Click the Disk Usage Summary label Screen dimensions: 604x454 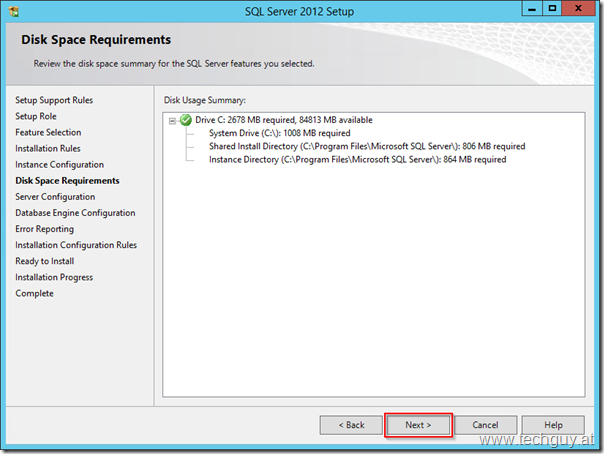coord(205,100)
